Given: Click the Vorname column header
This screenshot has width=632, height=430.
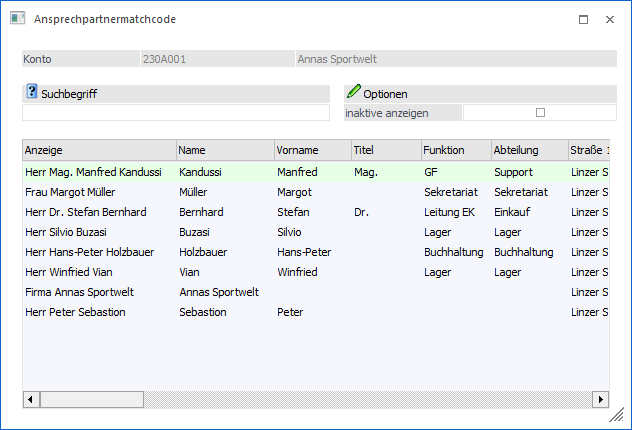Looking at the screenshot, I should pos(311,150).
